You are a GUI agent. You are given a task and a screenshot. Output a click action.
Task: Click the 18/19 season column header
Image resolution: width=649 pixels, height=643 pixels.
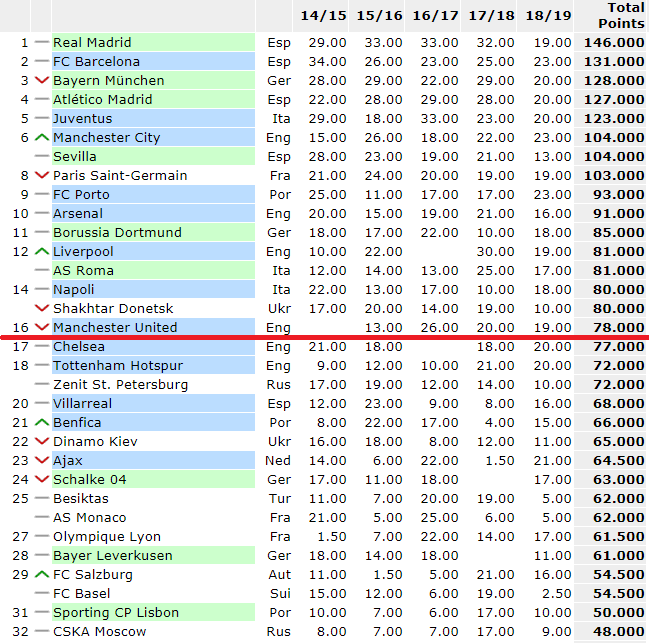[548, 16]
